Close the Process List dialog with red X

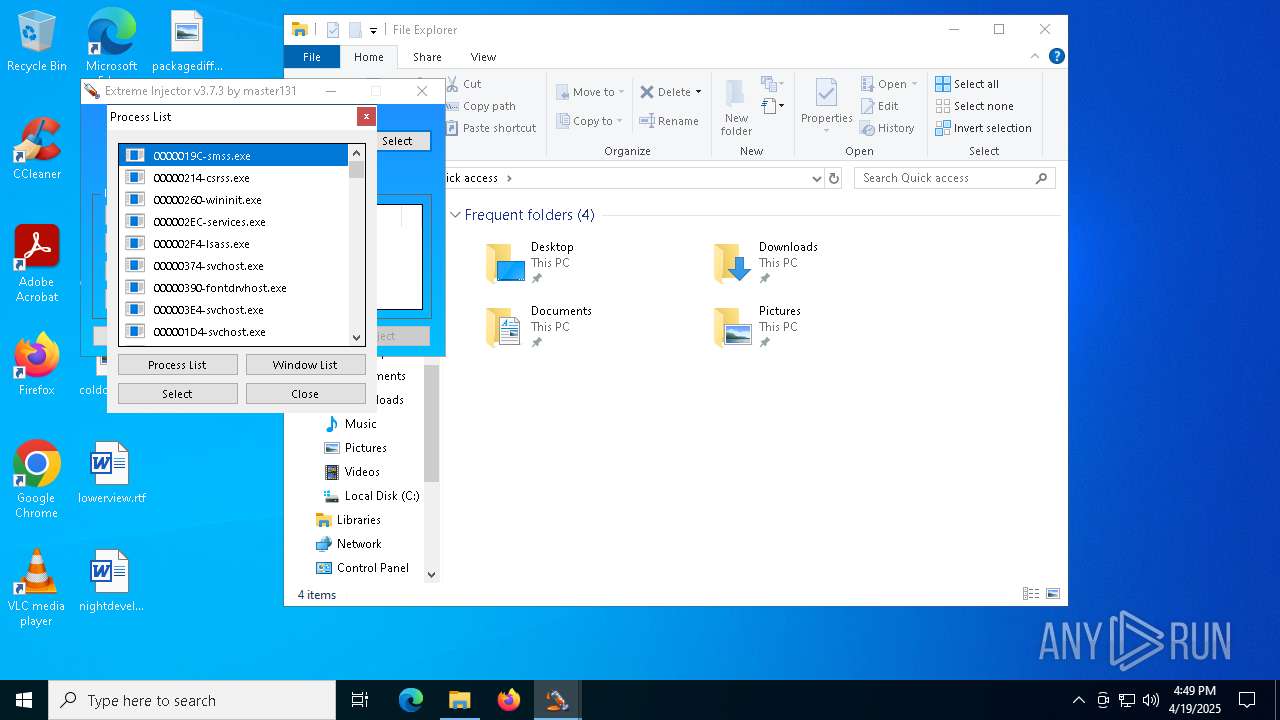[366, 117]
